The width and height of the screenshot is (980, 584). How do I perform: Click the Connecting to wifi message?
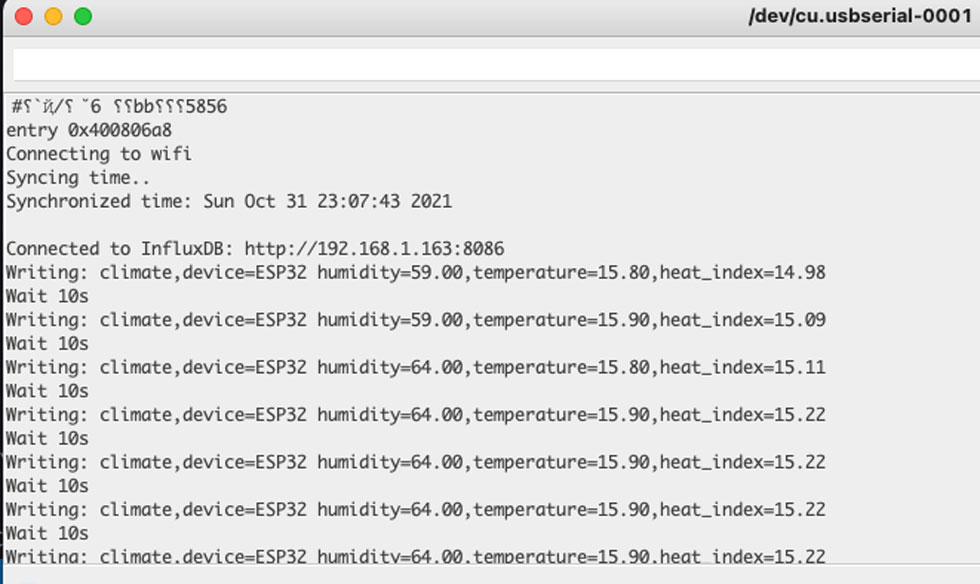click(x=99, y=154)
